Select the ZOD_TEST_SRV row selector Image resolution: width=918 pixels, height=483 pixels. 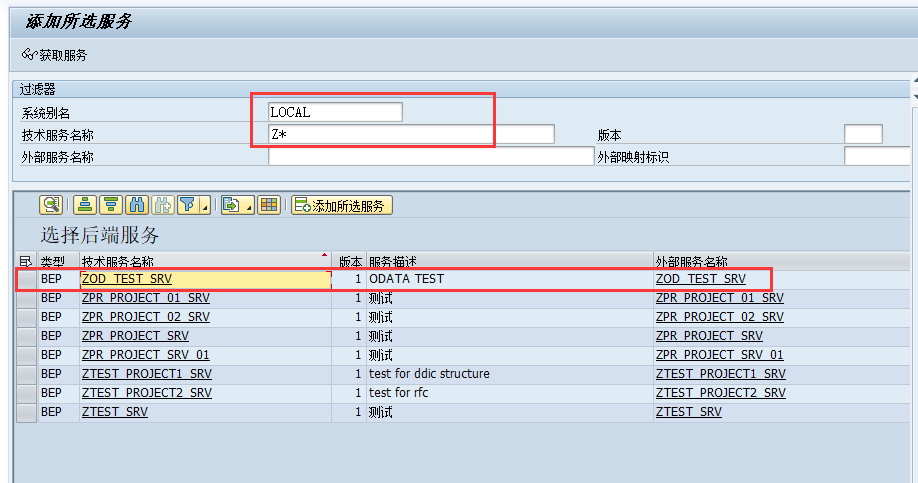[26, 279]
